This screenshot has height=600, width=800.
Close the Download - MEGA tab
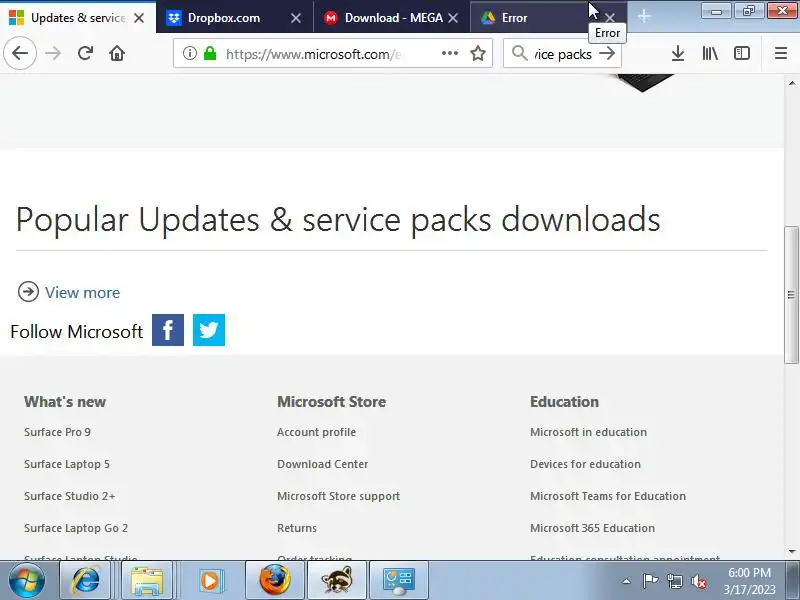click(453, 18)
